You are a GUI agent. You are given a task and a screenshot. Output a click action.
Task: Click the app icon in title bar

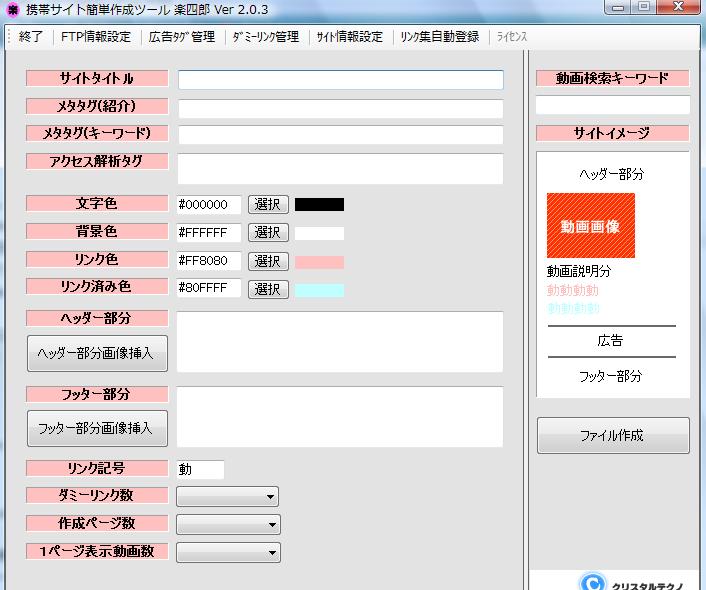click(13, 9)
